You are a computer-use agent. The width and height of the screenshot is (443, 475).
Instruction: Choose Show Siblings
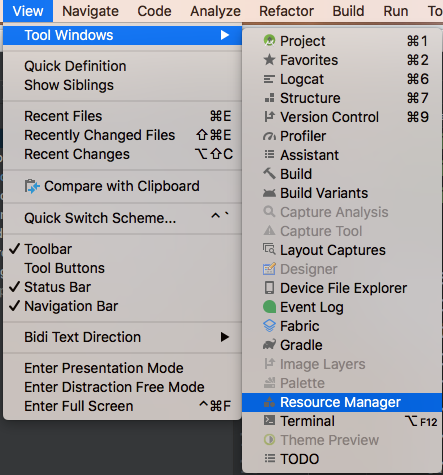pos(122,85)
